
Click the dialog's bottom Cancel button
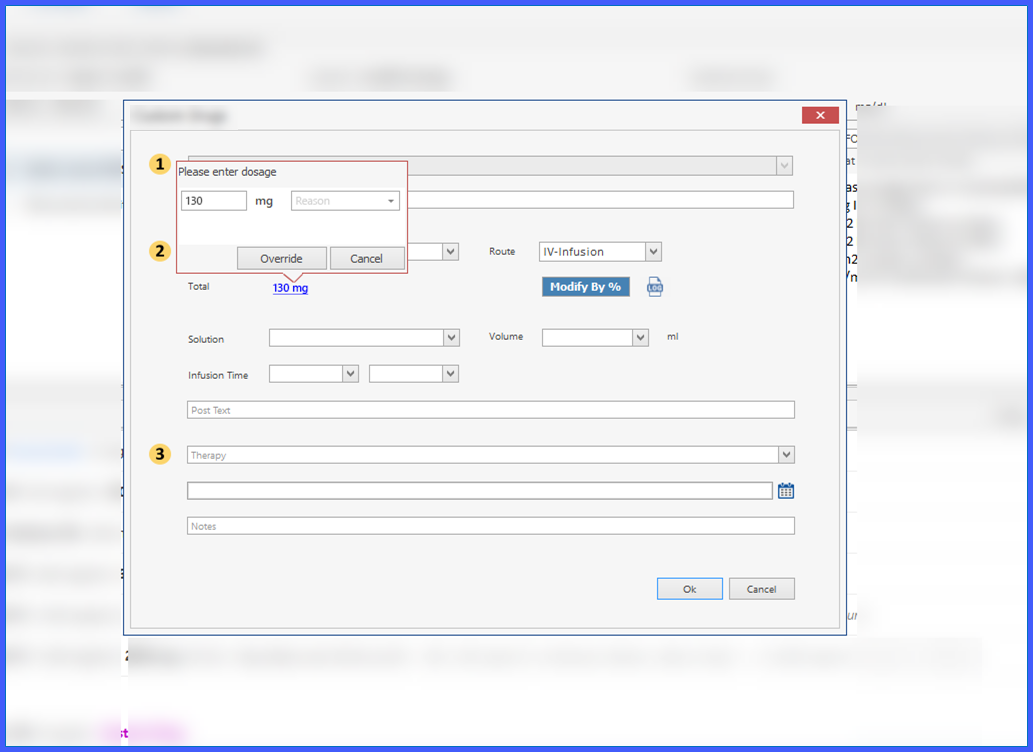click(x=762, y=589)
